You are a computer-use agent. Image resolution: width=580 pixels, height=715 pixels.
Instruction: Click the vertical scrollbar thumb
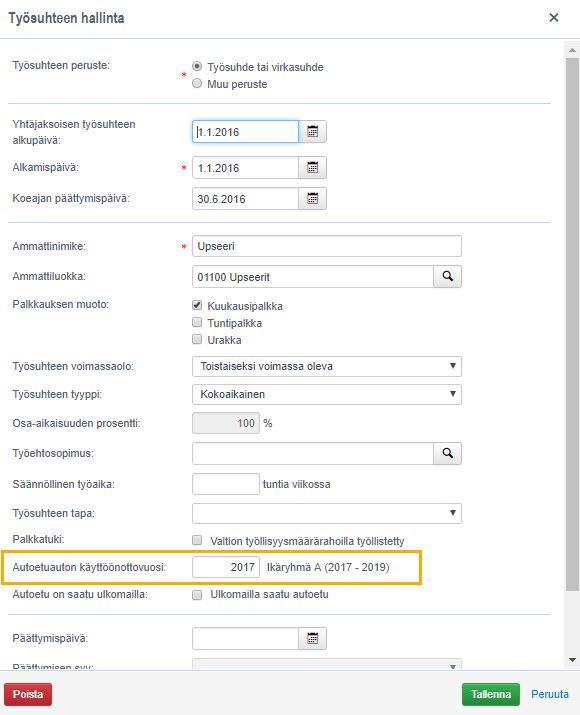click(572, 324)
